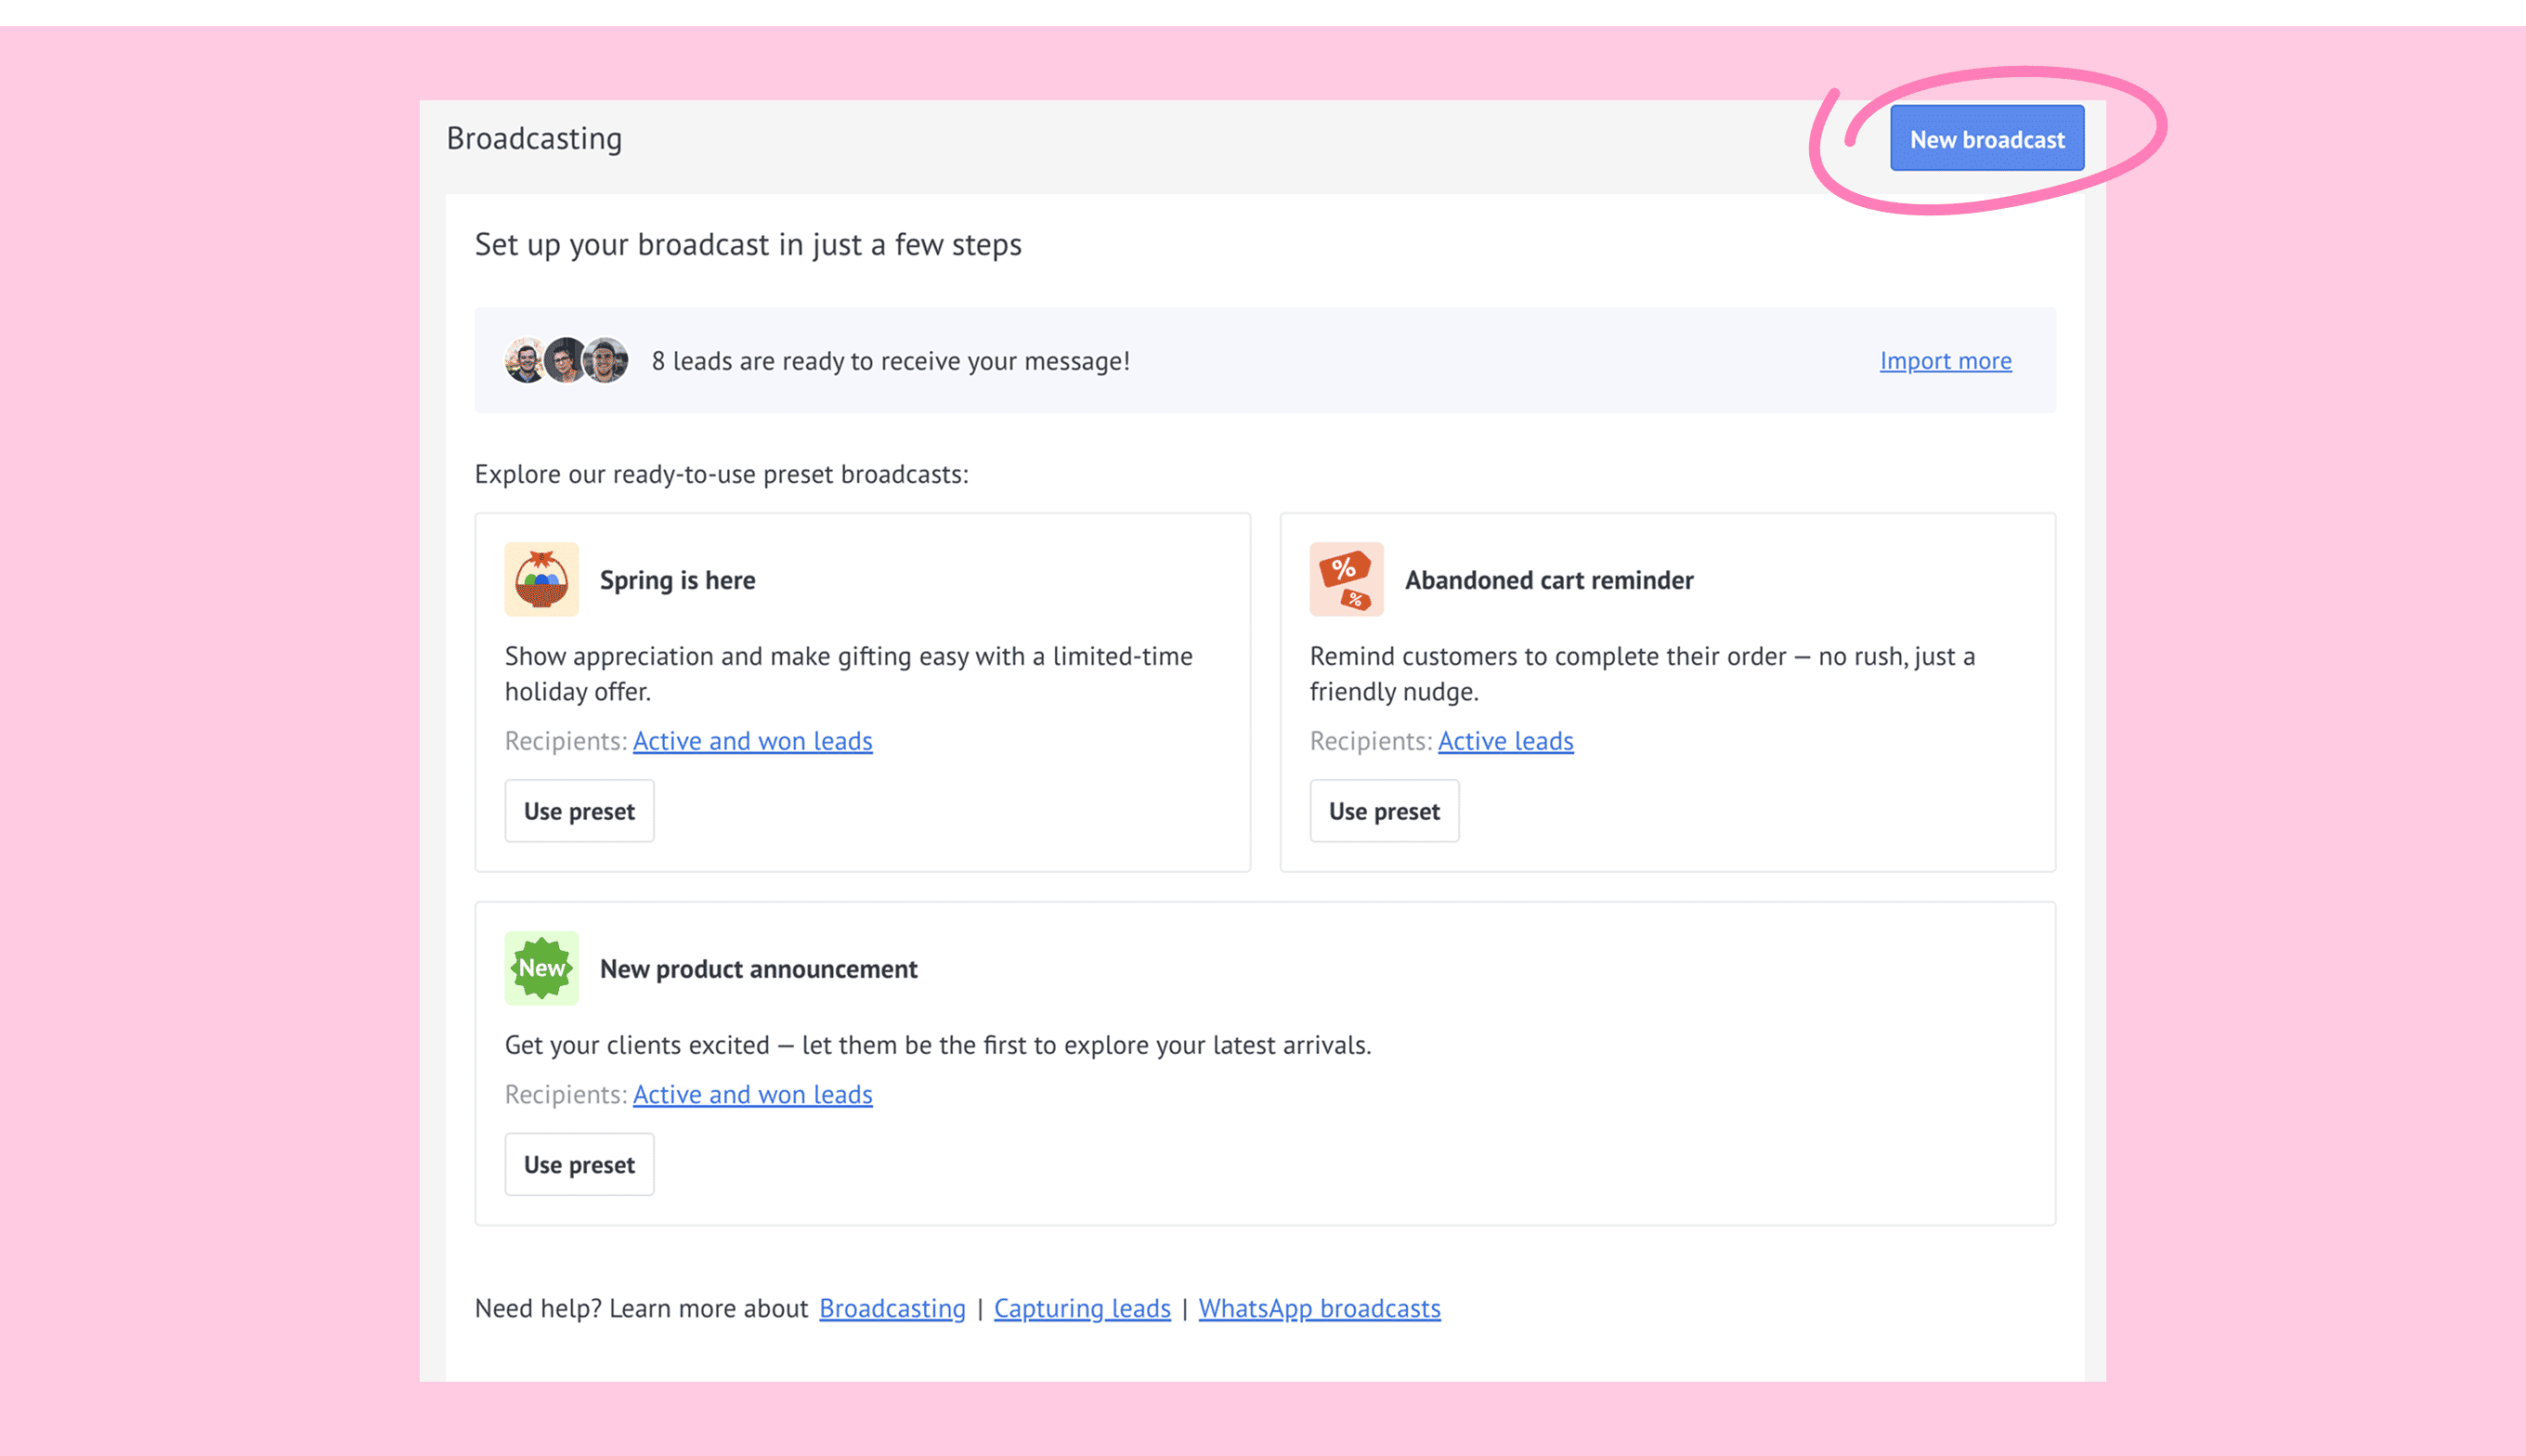The image size is (2526, 1456).
Task: Open the Import more link
Action: pyautogui.click(x=1945, y=361)
